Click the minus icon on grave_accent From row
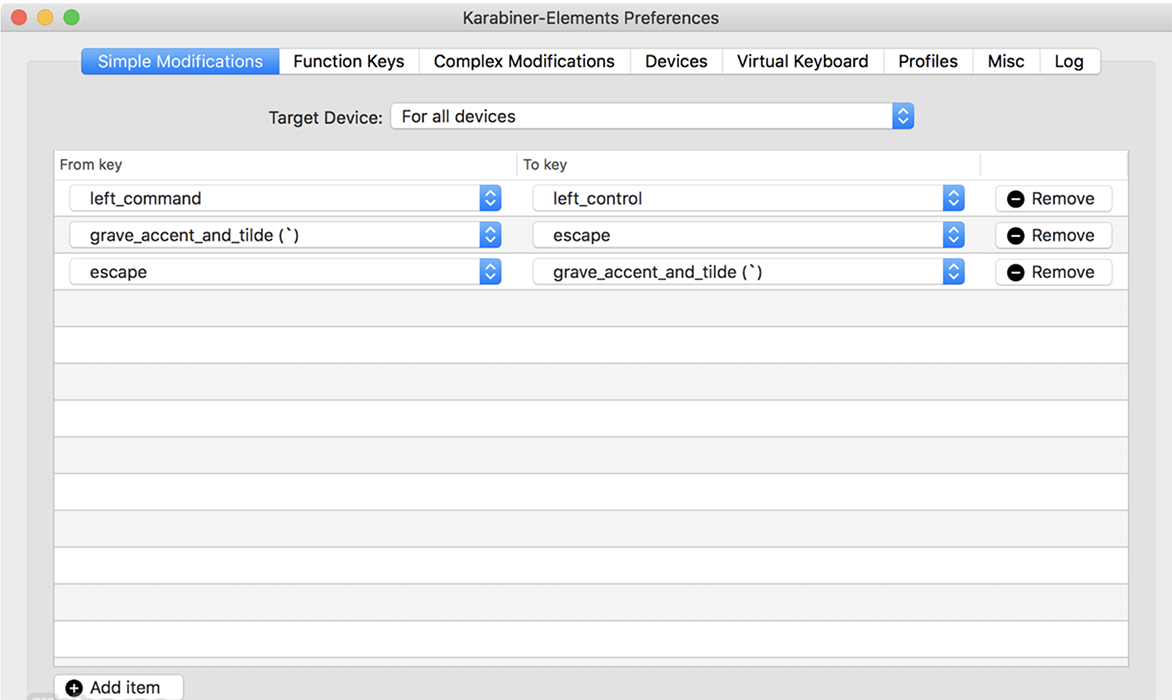Viewport: 1172px width, 700px height. tap(1015, 235)
